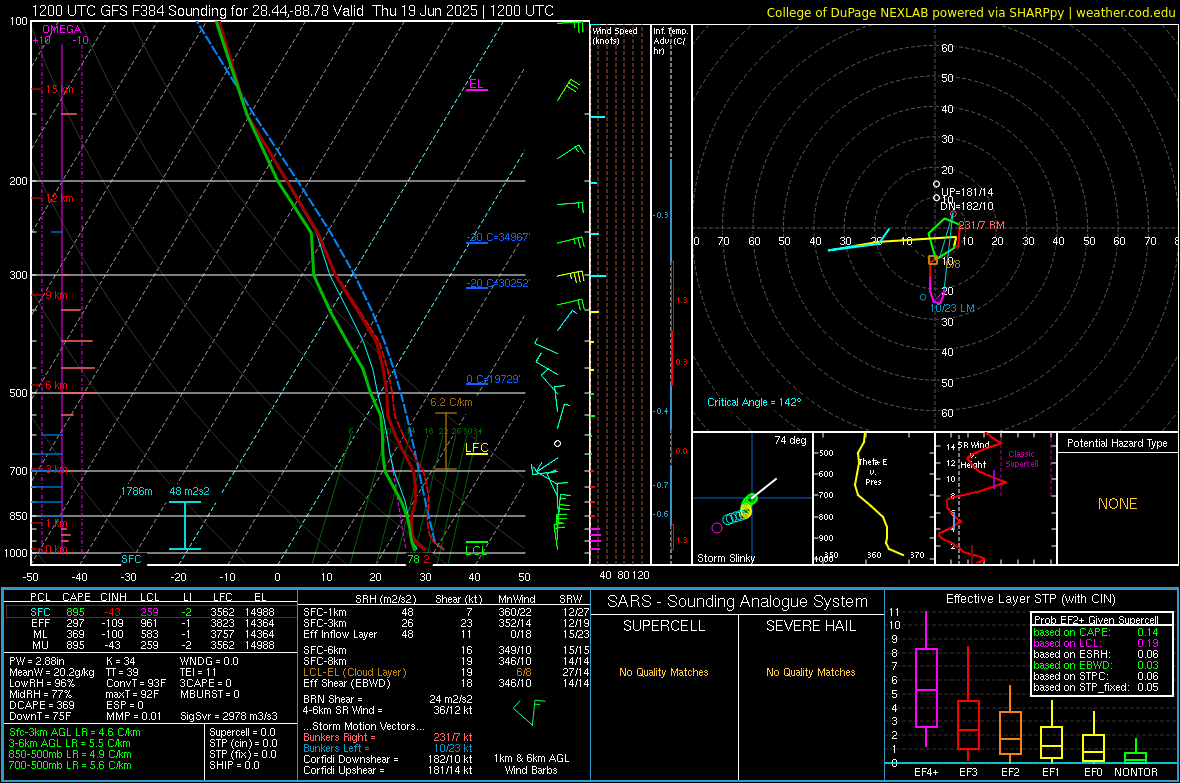The height and width of the screenshot is (783, 1180).
Task: Click the LCL-EL (Cloud Layer) row label
Action: 354,672
